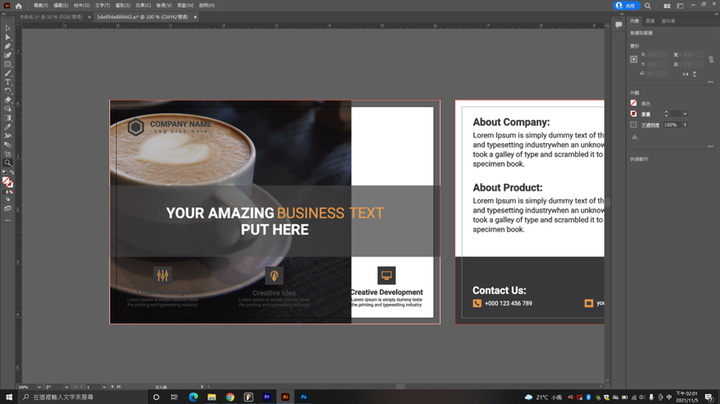Swap fill and stroke arrow
This screenshot has width=720, height=404.
tap(12, 173)
